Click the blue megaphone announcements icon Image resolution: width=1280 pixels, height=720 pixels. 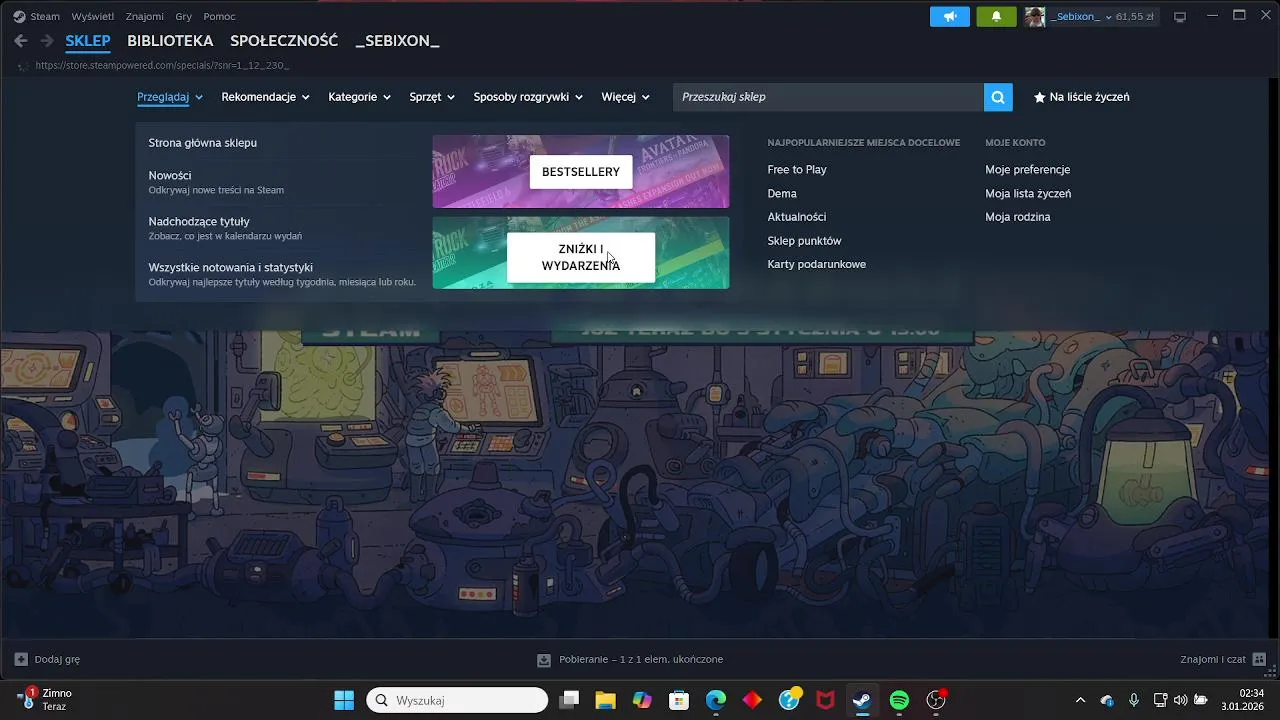[950, 16]
